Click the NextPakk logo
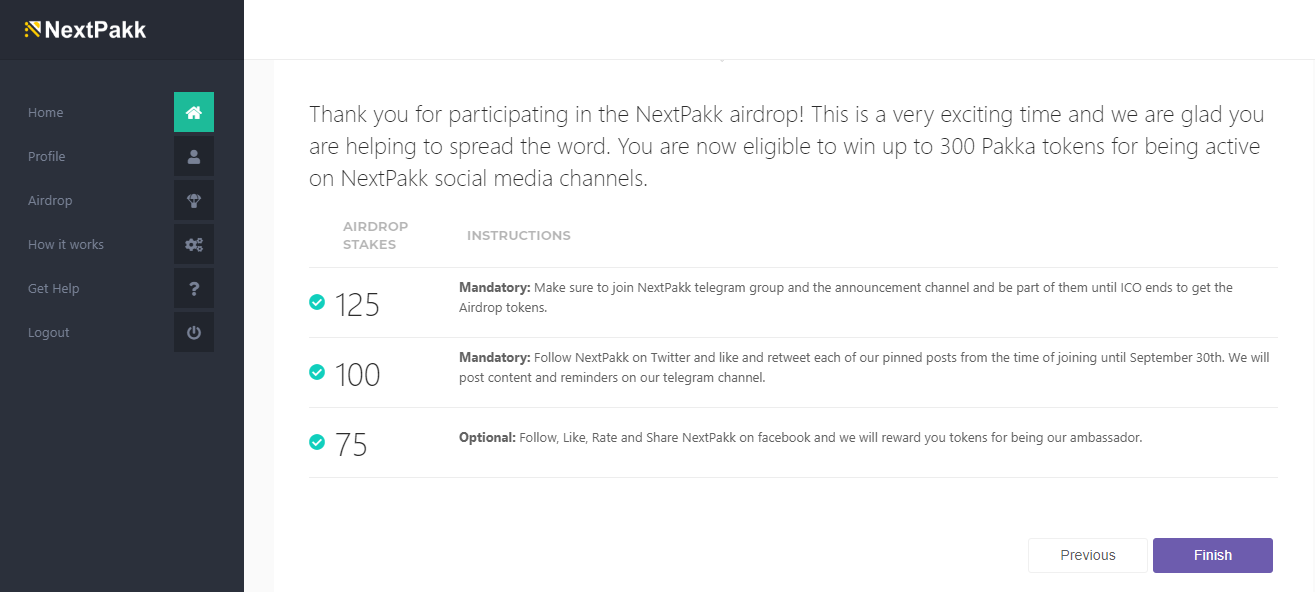This screenshot has height=592, width=1315. (x=86, y=30)
